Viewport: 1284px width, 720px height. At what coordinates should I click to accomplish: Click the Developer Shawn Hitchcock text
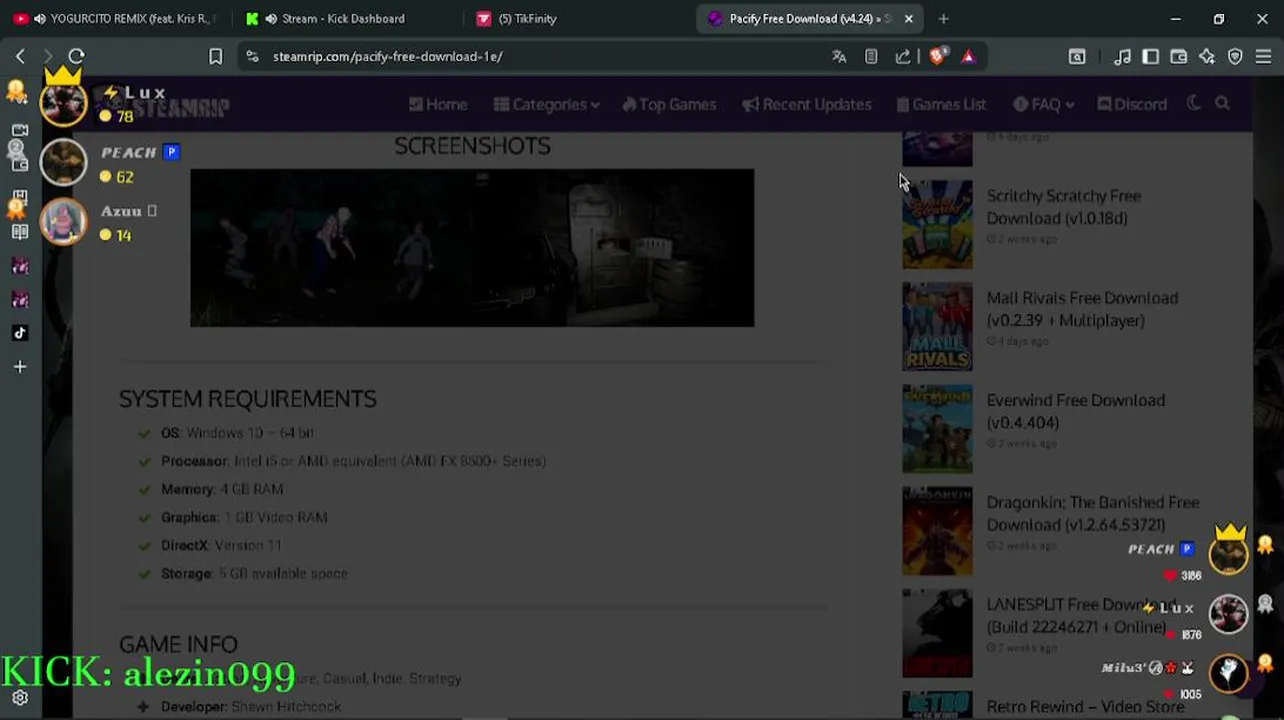pyautogui.click(x=251, y=706)
